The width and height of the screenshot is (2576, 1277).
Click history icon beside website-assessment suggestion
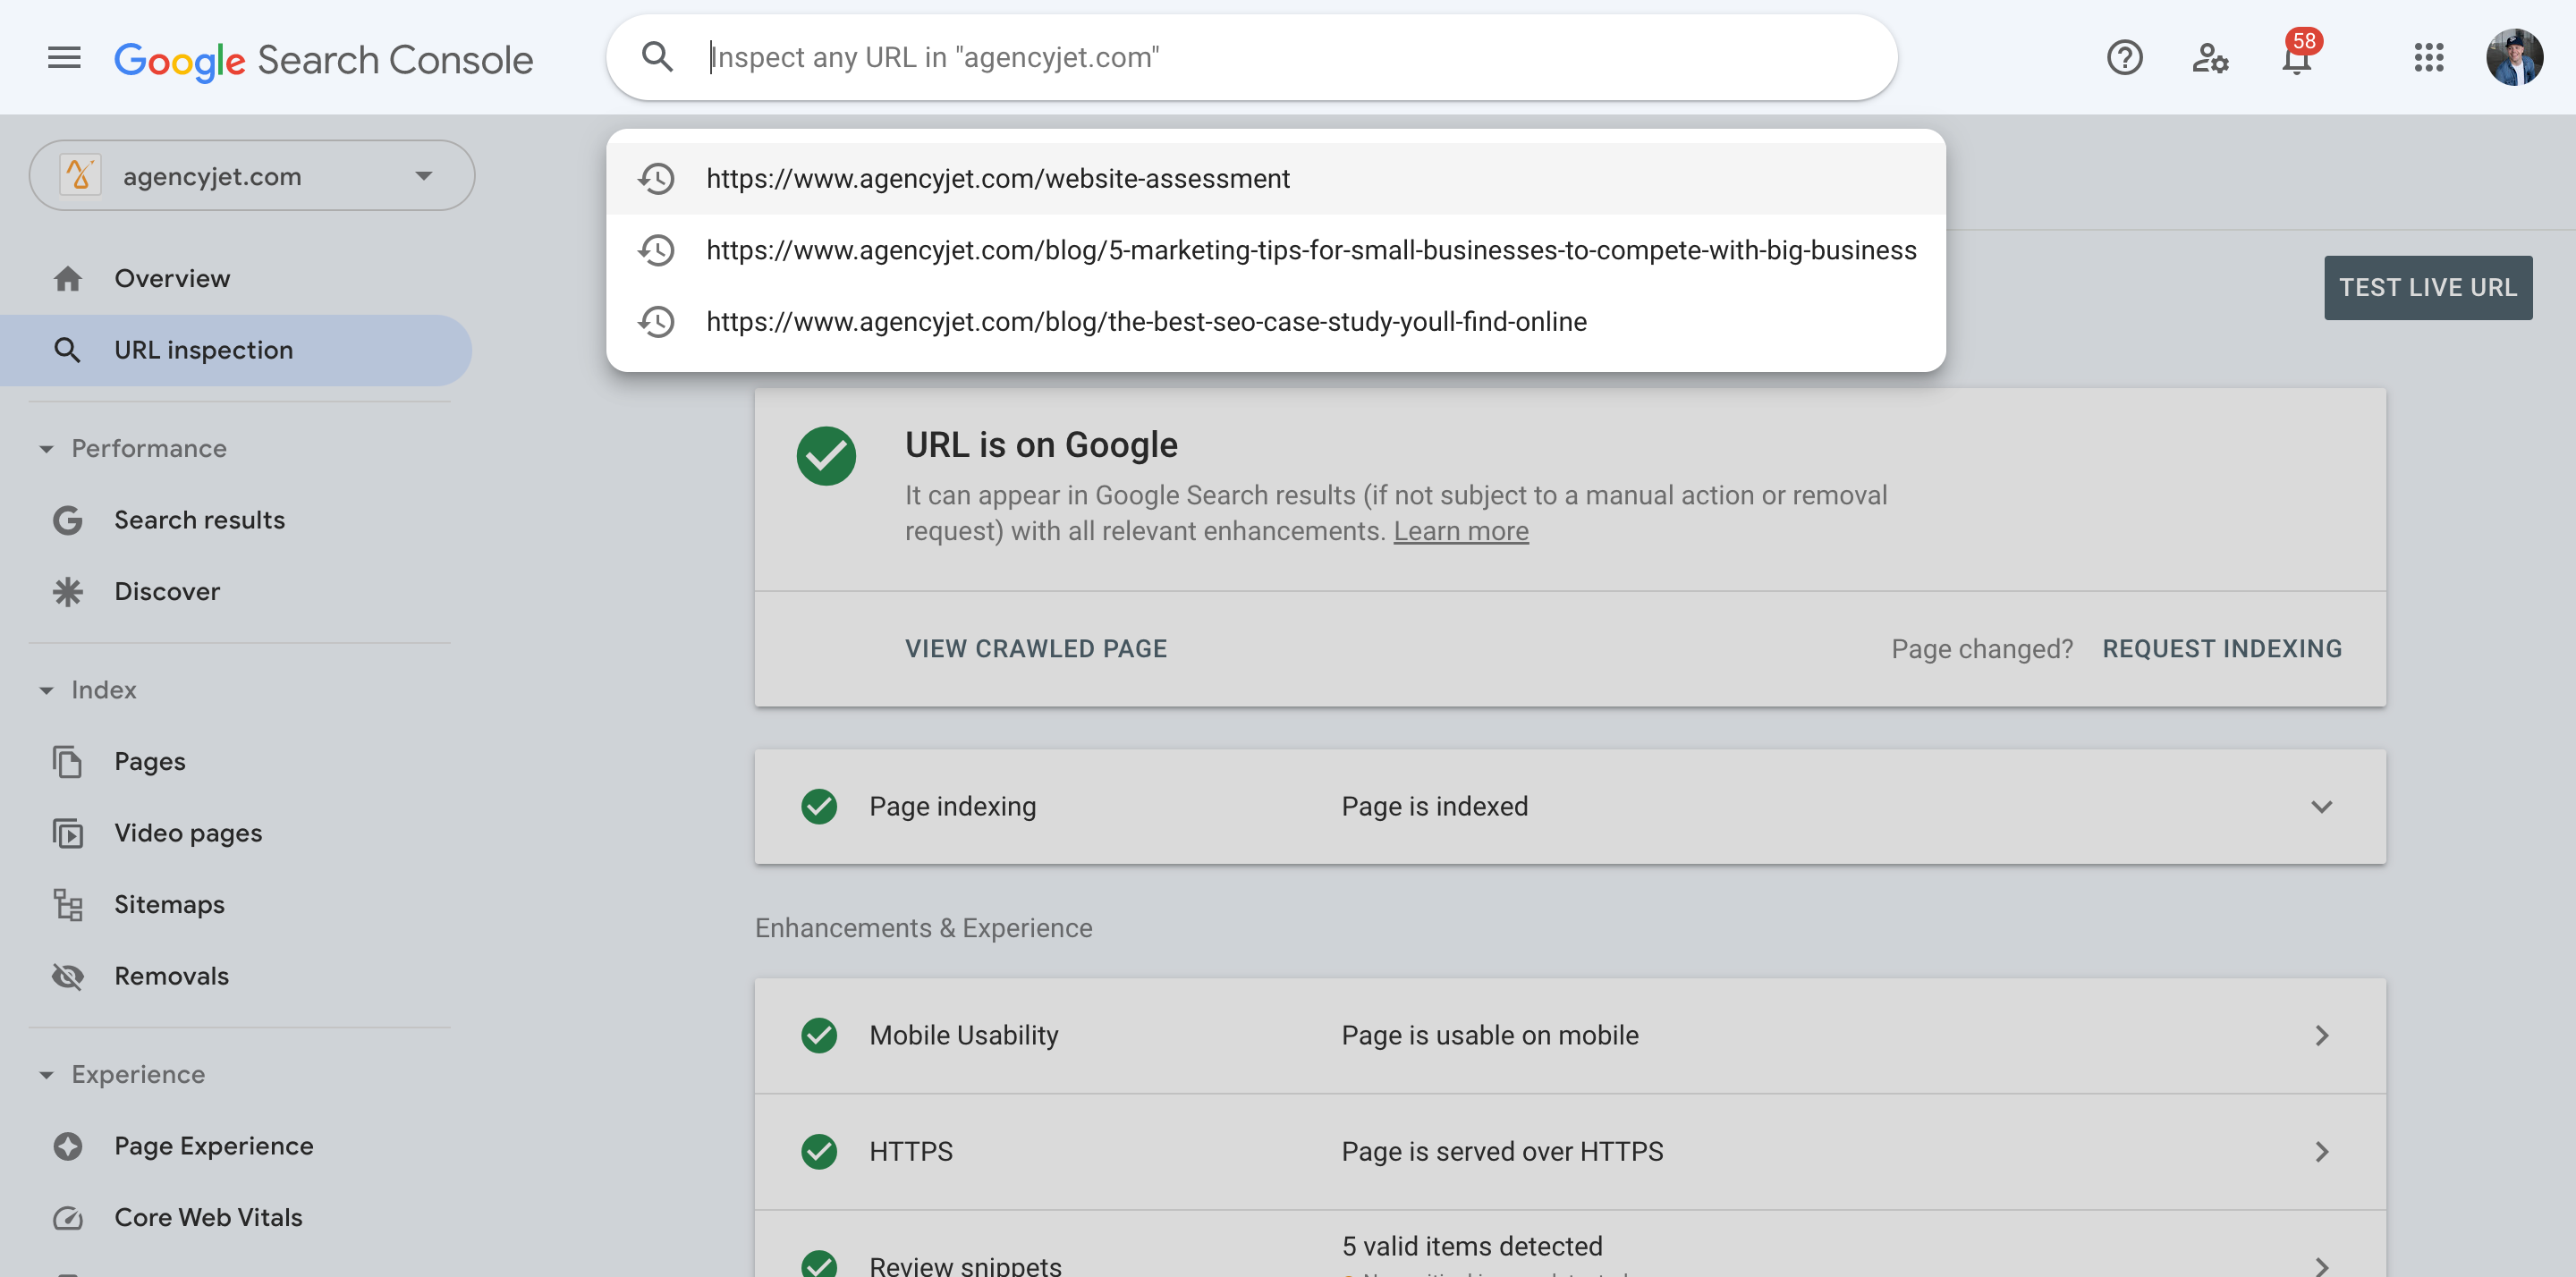pos(657,179)
